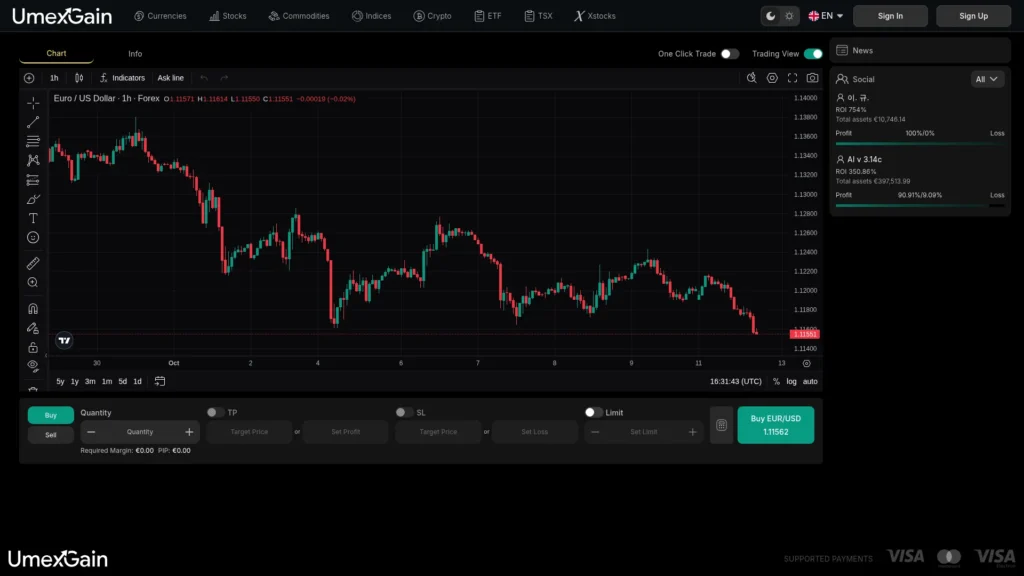
Task: Open the Stocks menu
Action: pos(228,16)
